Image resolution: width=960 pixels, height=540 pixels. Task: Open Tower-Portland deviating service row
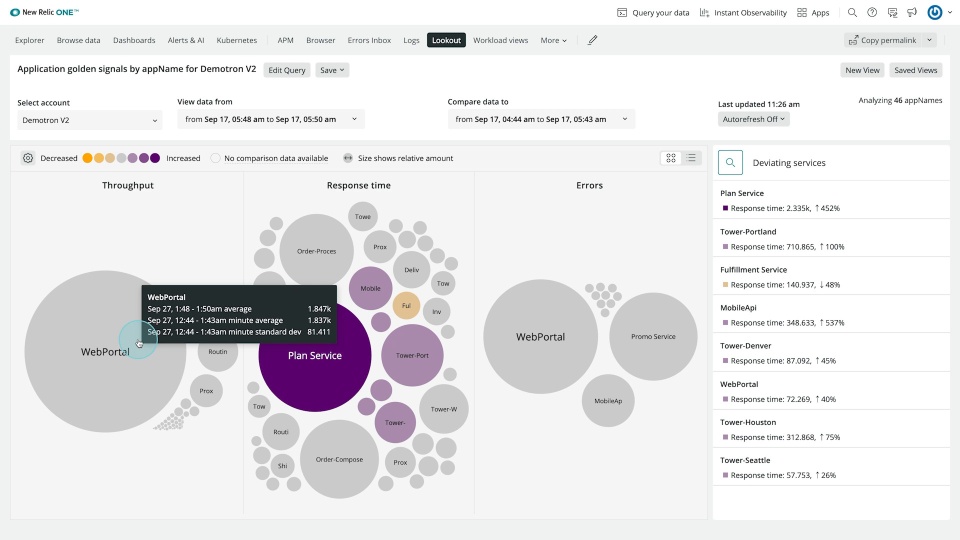[x=831, y=239]
